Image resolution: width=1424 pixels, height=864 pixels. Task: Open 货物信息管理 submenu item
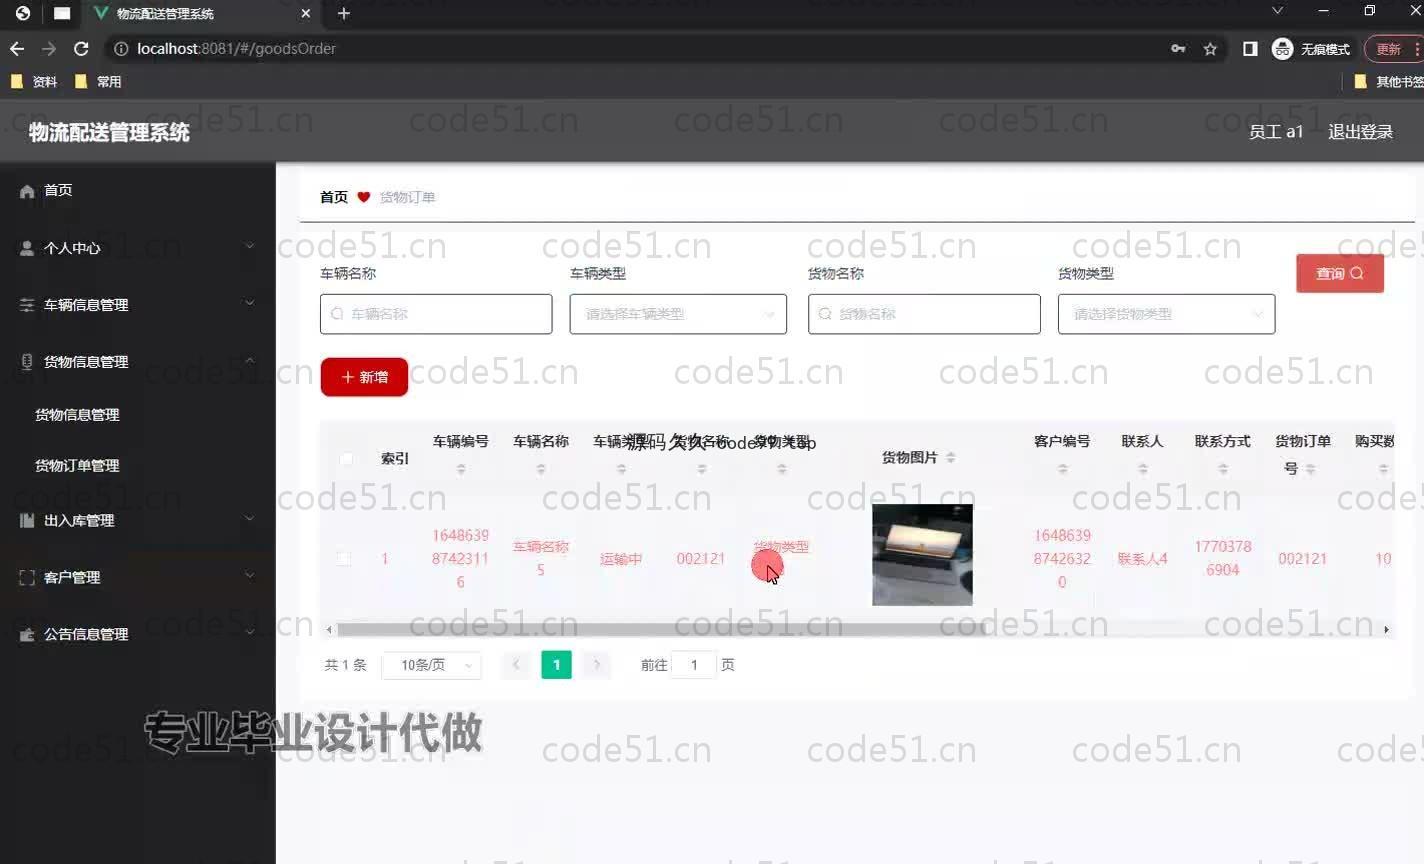77,414
